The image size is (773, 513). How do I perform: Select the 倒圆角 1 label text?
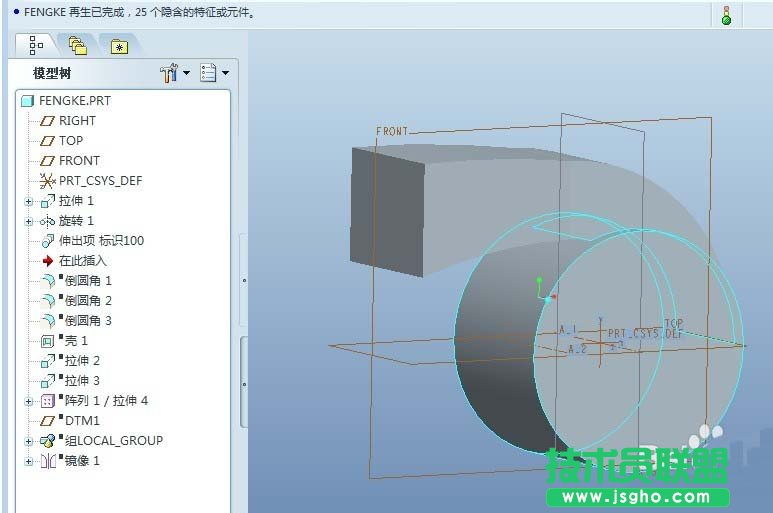pyautogui.click(x=88, y=281)
